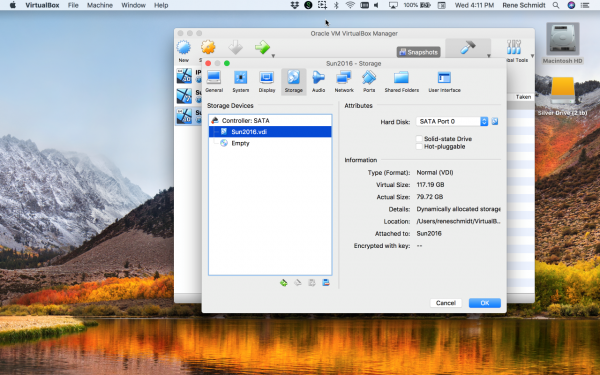Screen dimensions: 600x375
Task: Open the Global Tools dropdown arrow
Action: pos(532,56)
